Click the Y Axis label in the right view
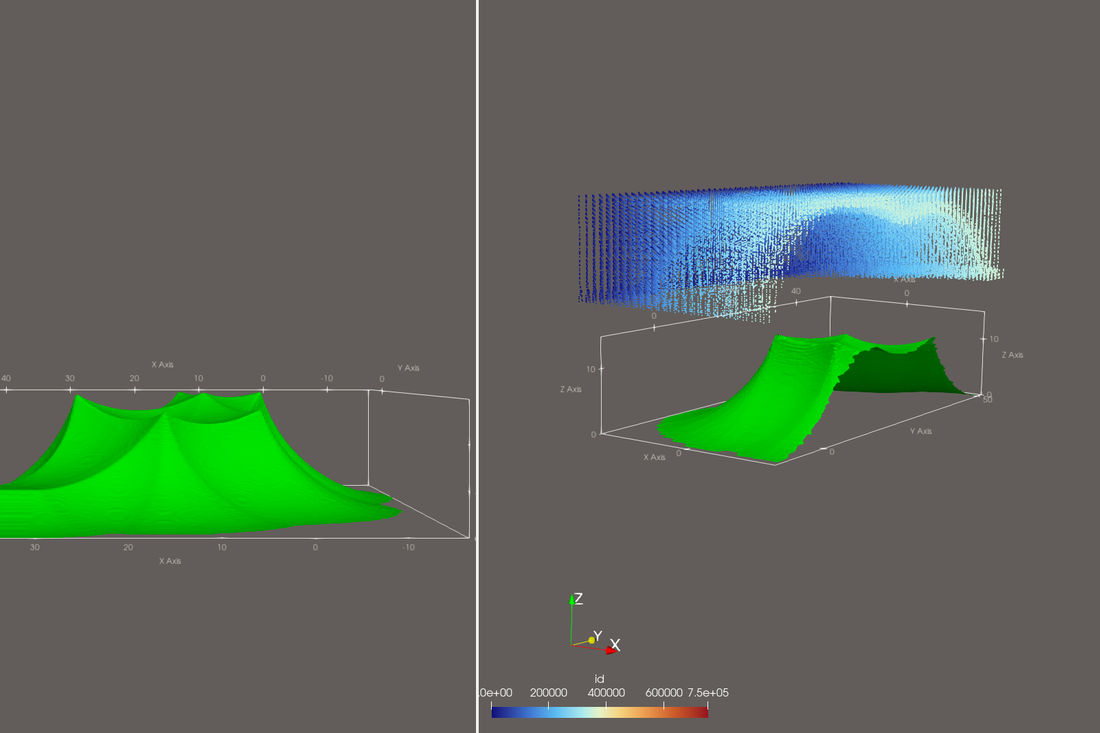Image resolution: width=1100 pixels, height=733 pixels. 920,431
